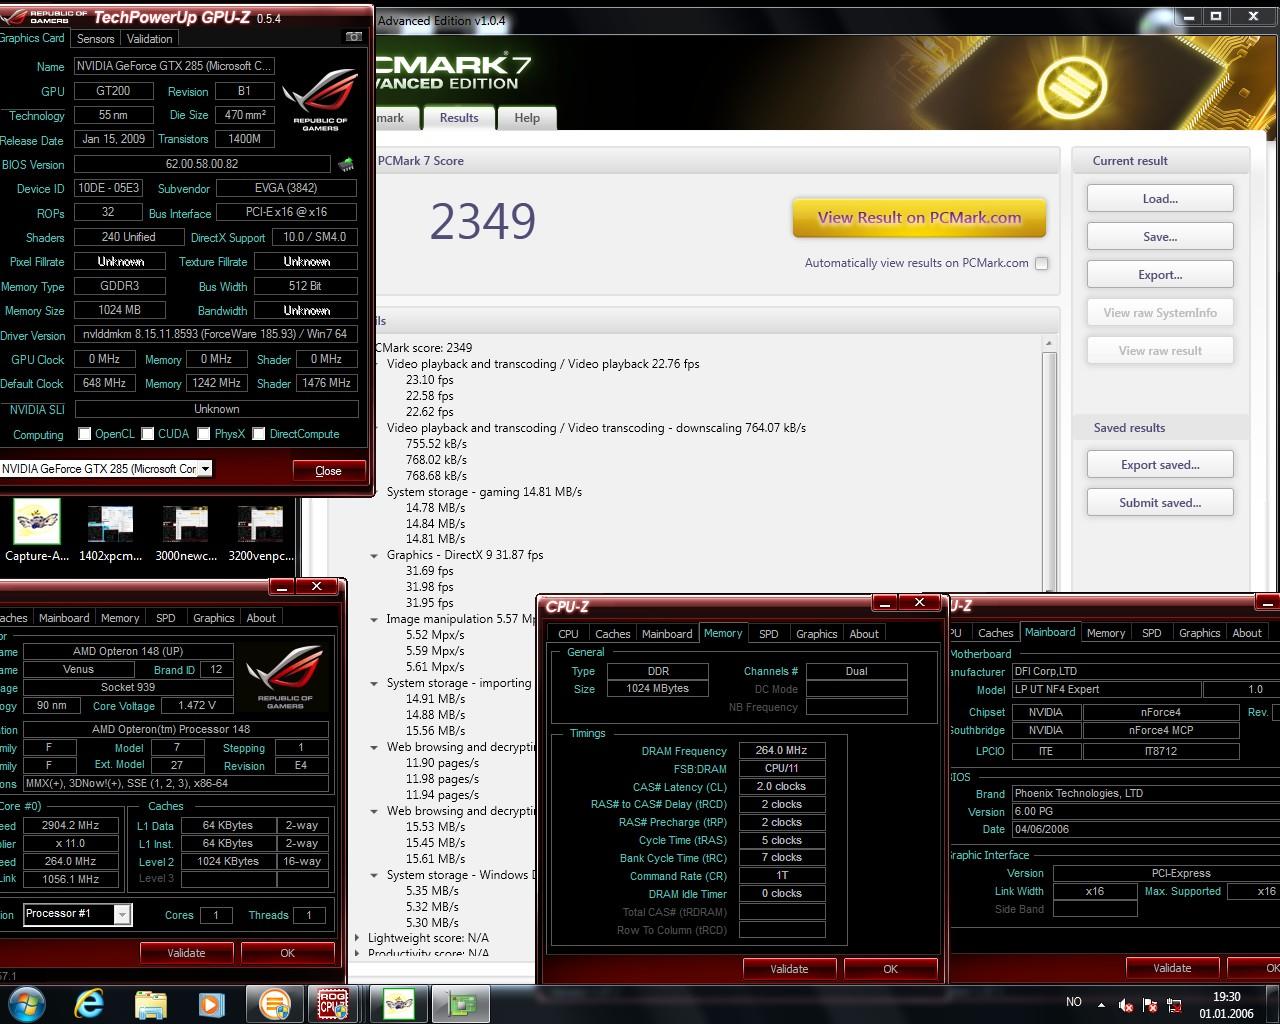The image size is (1280, 1024).
Task: Tick Automatically view results on PCMark.com
Action: tap(1042, 263)
